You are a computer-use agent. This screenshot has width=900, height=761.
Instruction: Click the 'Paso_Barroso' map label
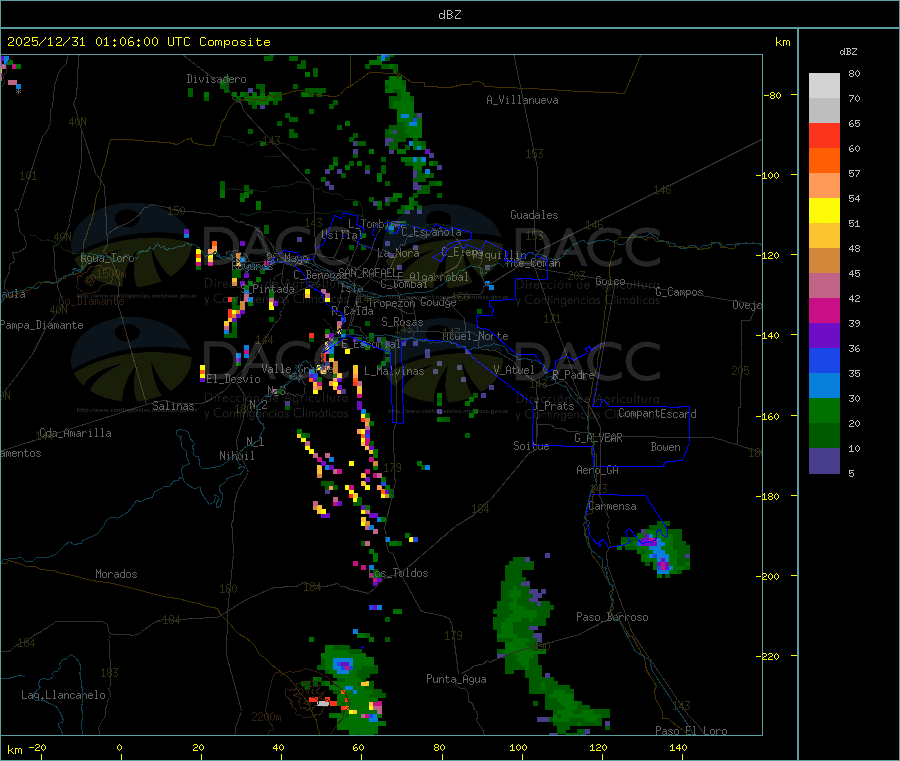(612, 618)
